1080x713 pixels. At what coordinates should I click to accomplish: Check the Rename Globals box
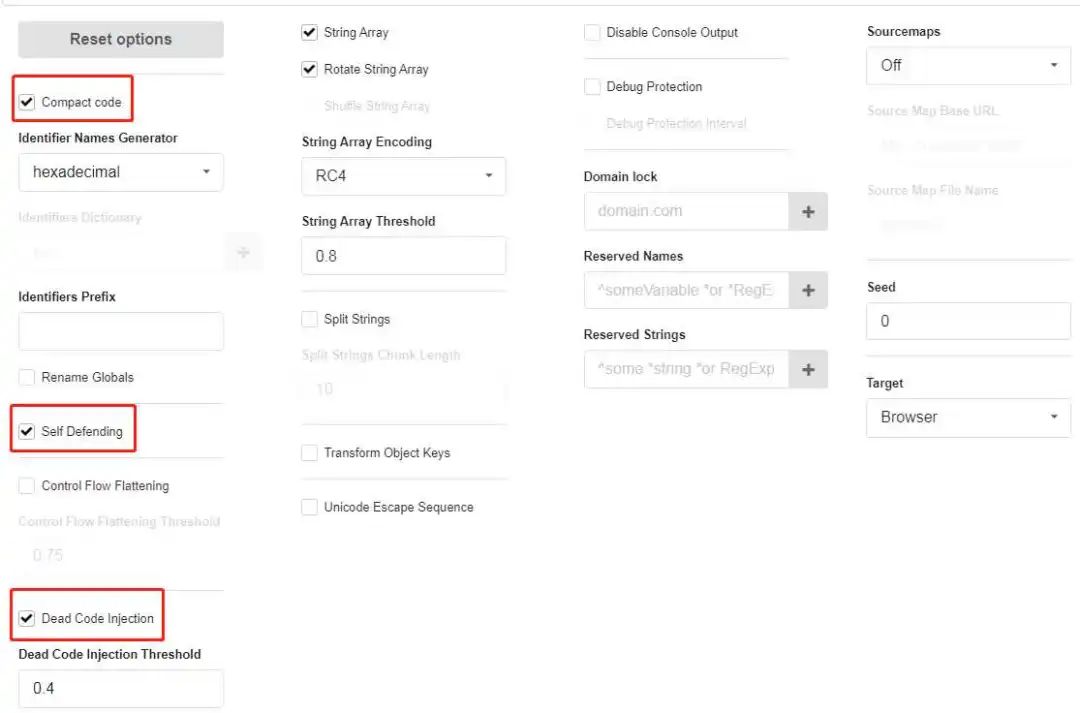(27, 377)
